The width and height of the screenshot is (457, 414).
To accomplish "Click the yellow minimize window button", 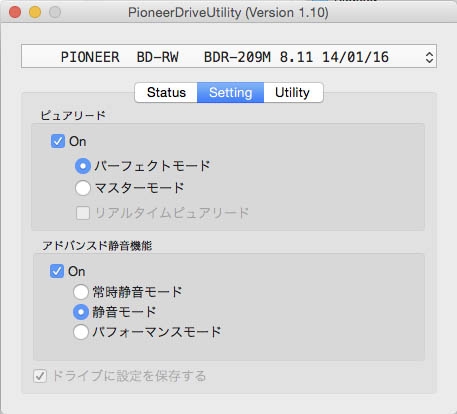I will [x=35, y=12].
